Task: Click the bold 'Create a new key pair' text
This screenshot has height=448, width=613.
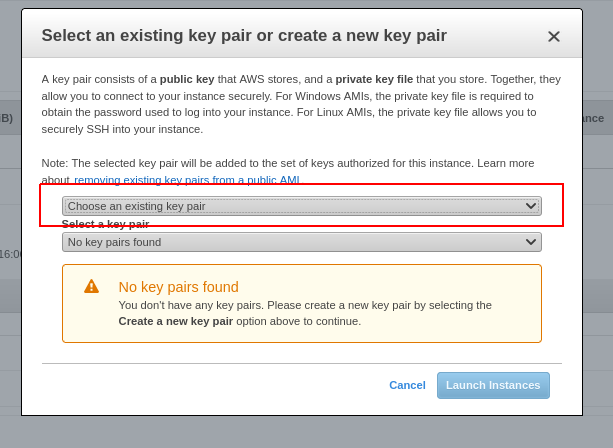Action: (175, 321)
